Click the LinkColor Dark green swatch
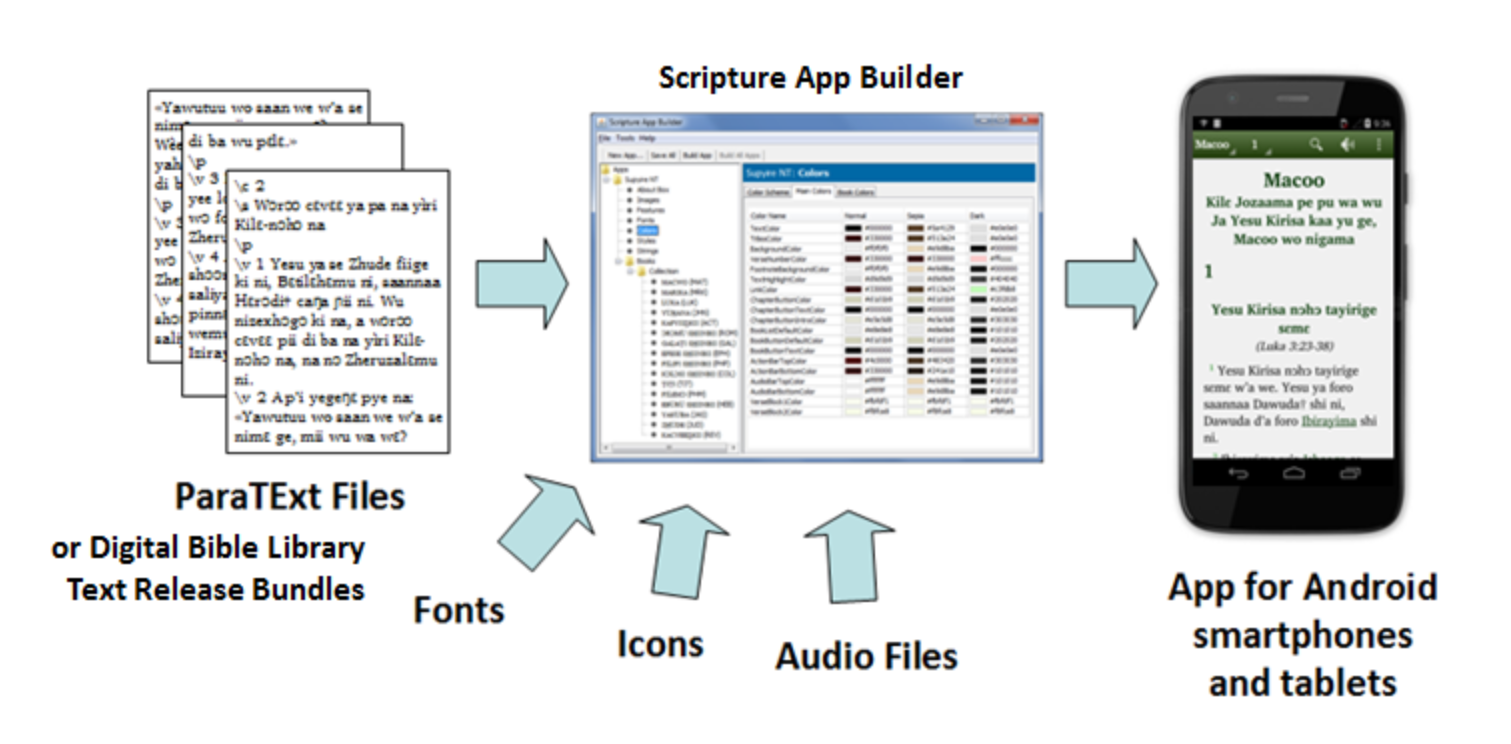Image resolution: width=1511 pixels, height=744 pixels. [978, 289]
